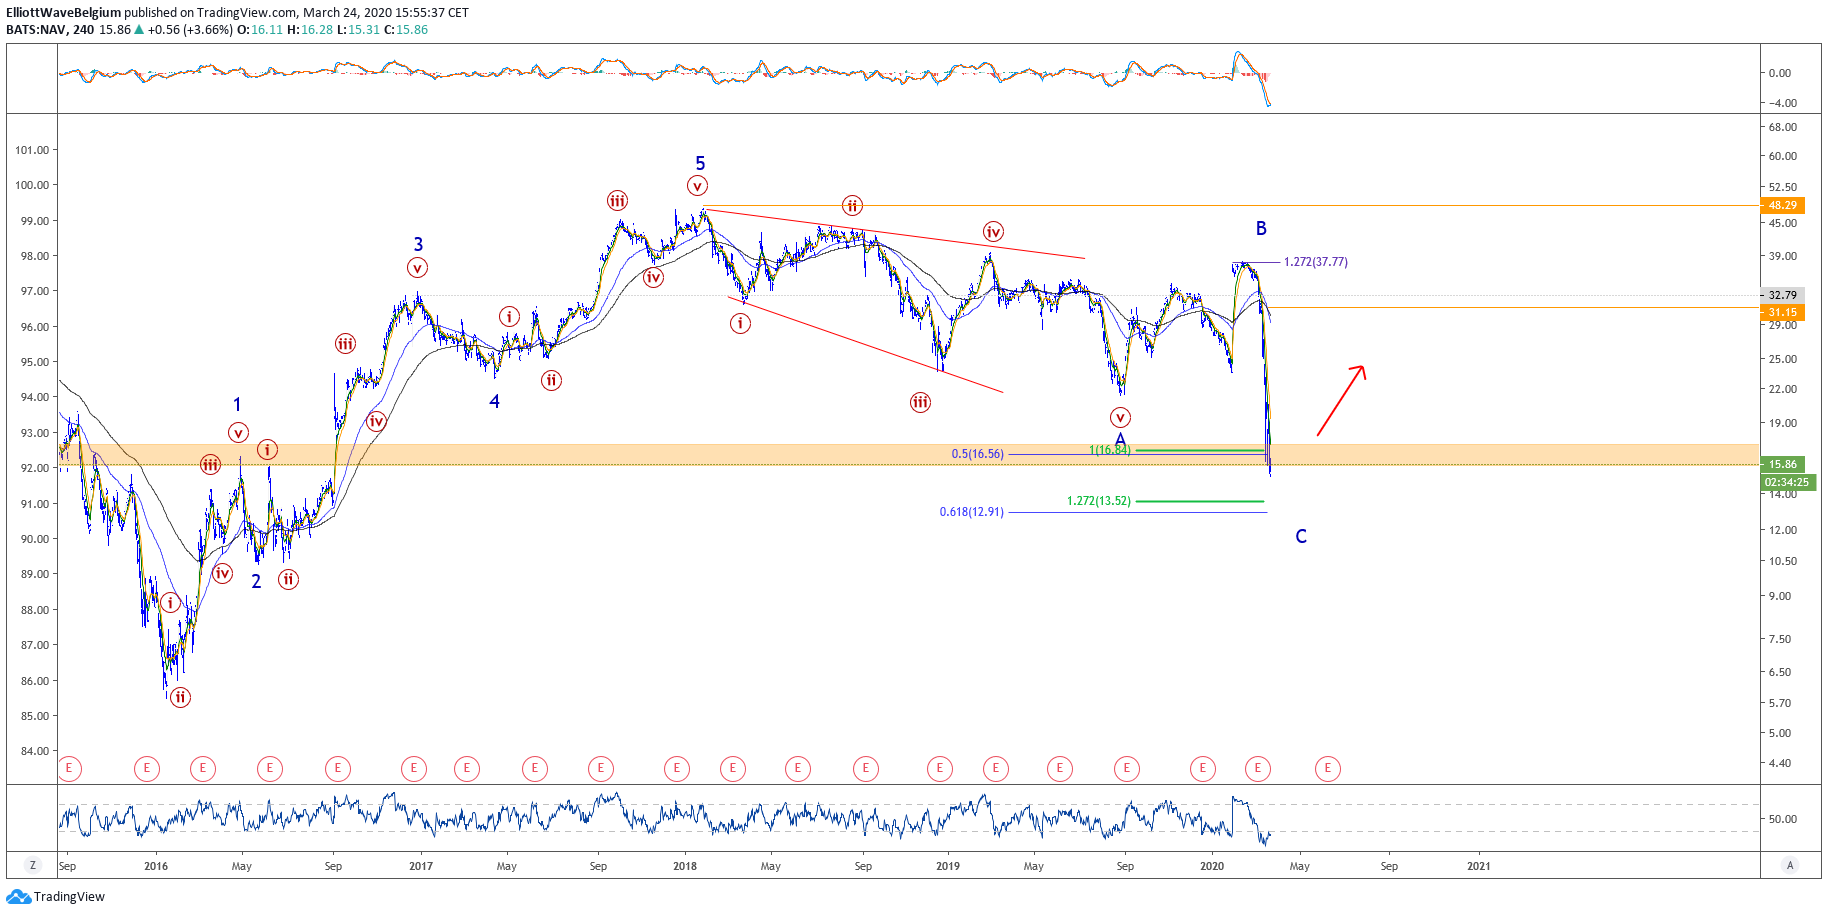The image size is (1828, 915).
Task: Open the TradingView logo link
Action: (55, 897)
